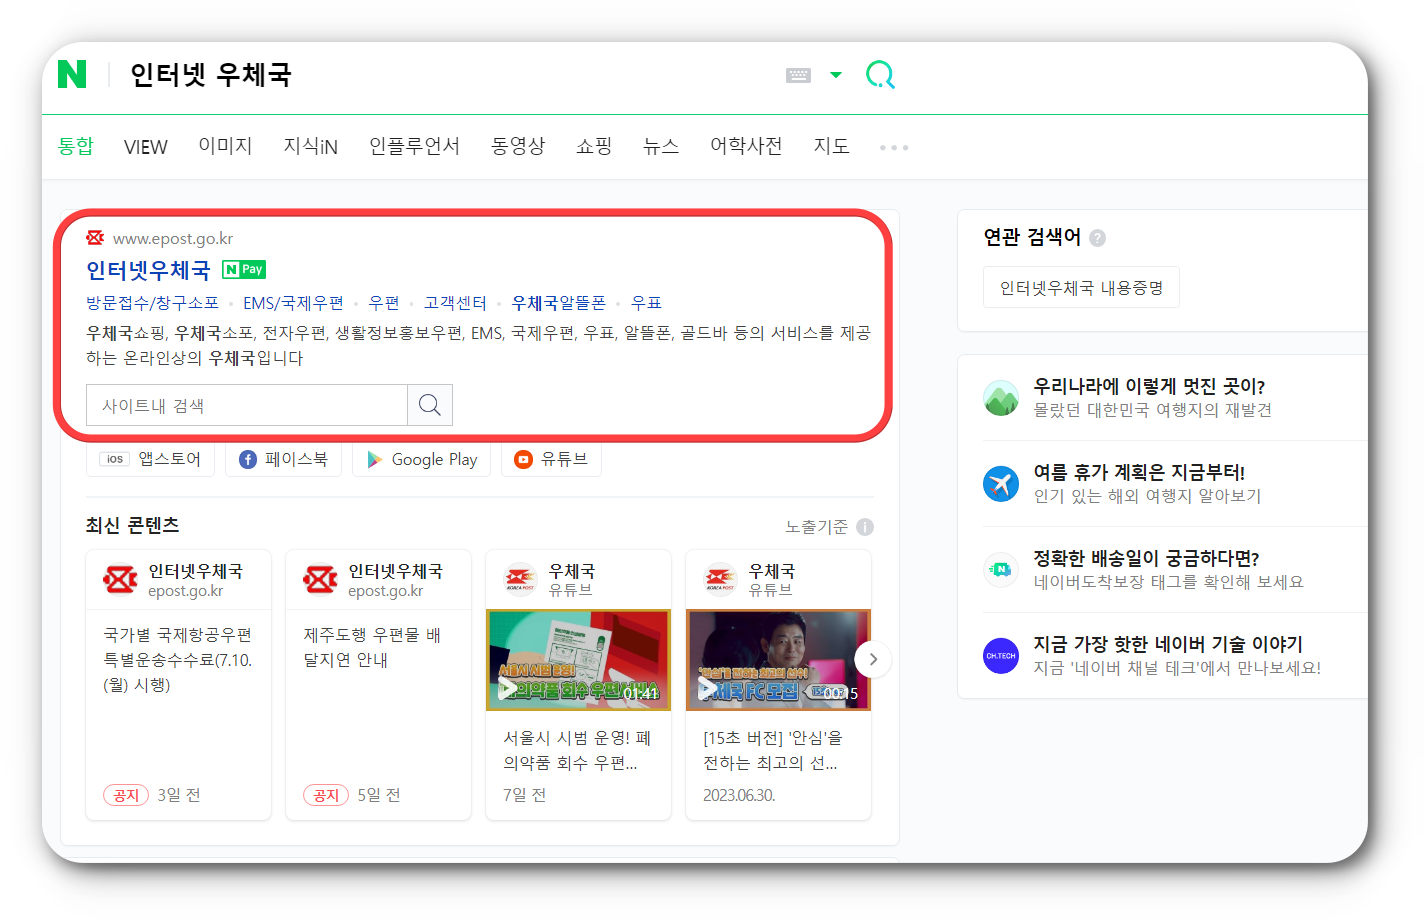Image resolution: width=1424 pixels, height=919 pixels.
Task: Open the Google Play button
Action: coord(421,459)
